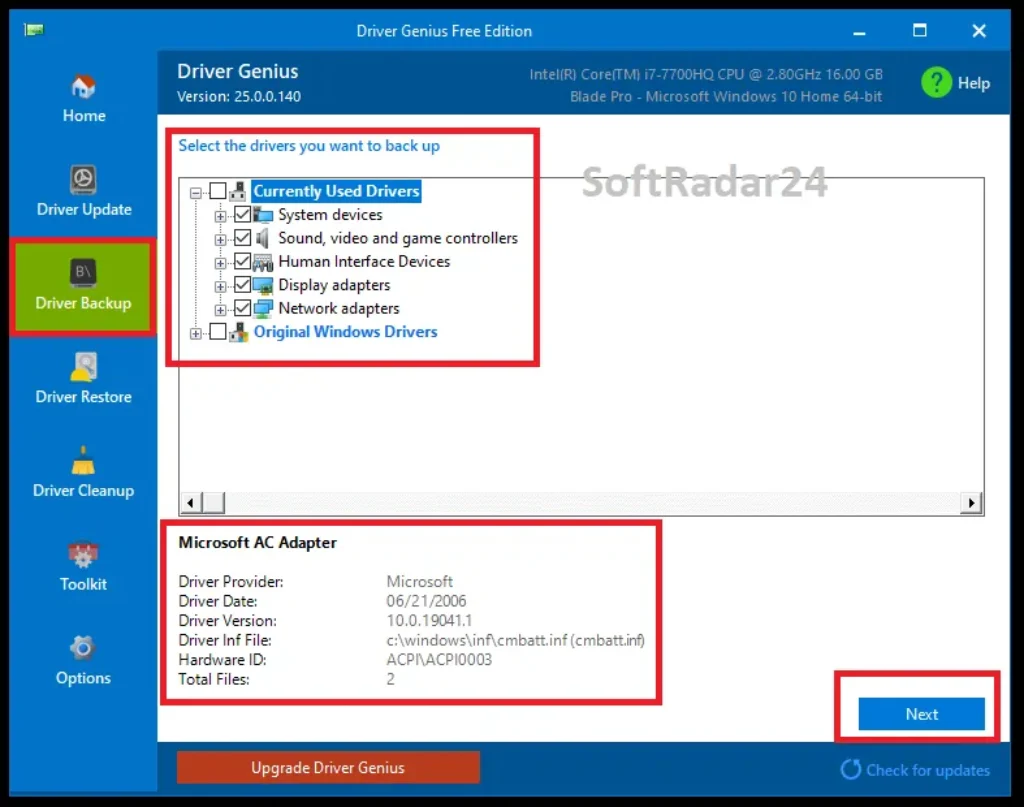Go to the Home section label

tap(84, 116)
